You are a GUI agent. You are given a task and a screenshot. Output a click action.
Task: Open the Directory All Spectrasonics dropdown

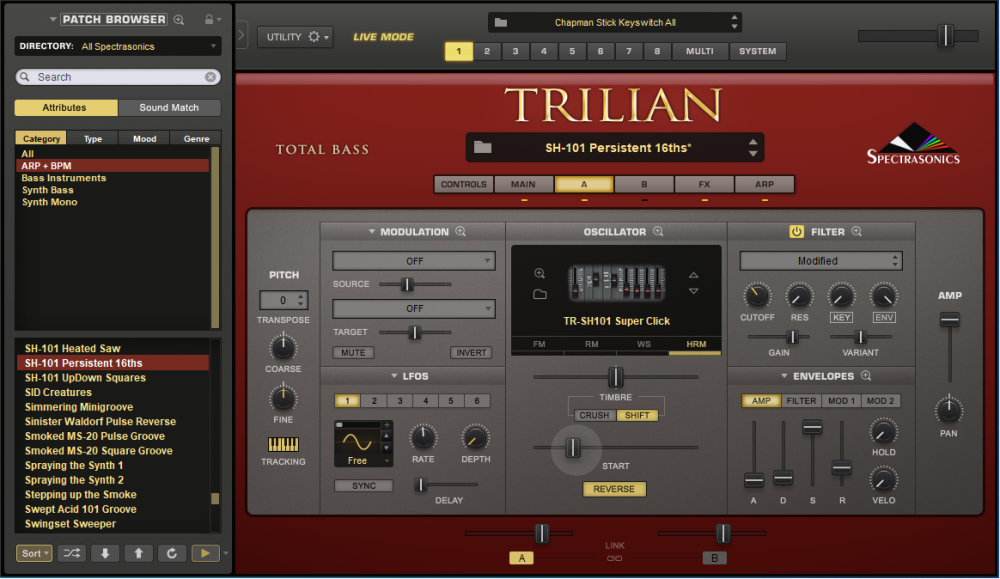point(118,46)
